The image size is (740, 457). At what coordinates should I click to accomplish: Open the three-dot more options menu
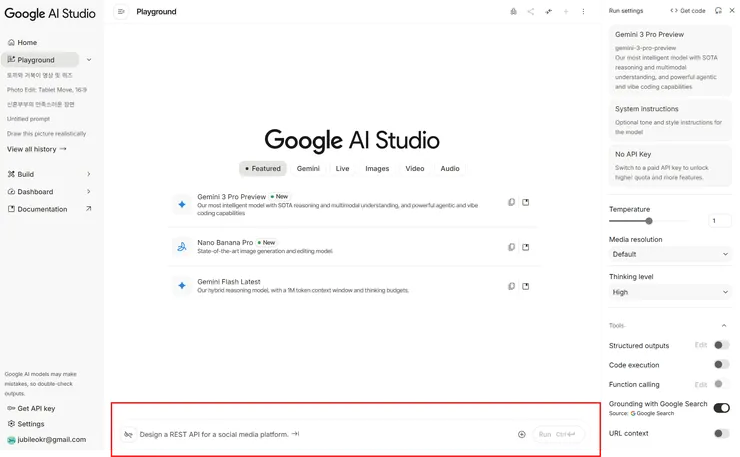click(x=583, y=11)
